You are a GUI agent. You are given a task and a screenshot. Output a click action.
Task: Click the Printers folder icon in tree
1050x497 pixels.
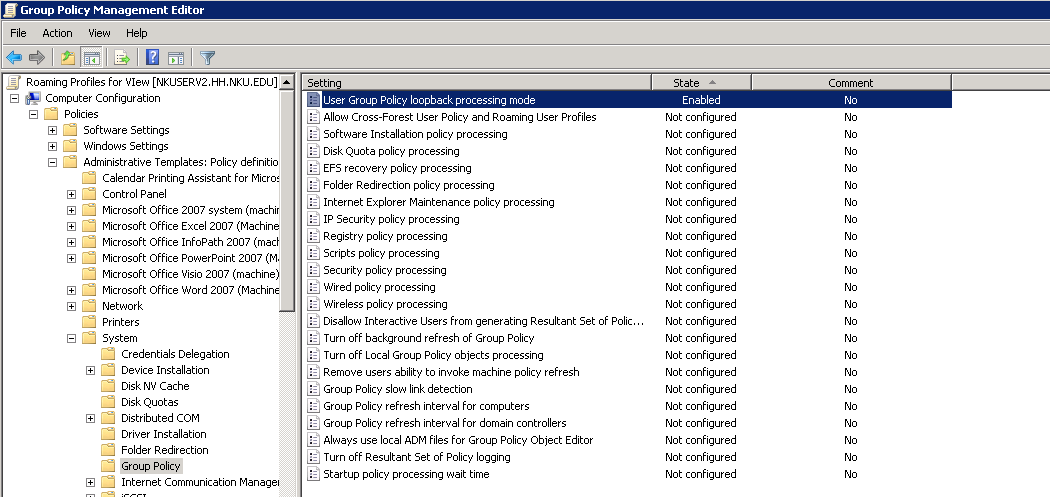click(x=89, y=322)
